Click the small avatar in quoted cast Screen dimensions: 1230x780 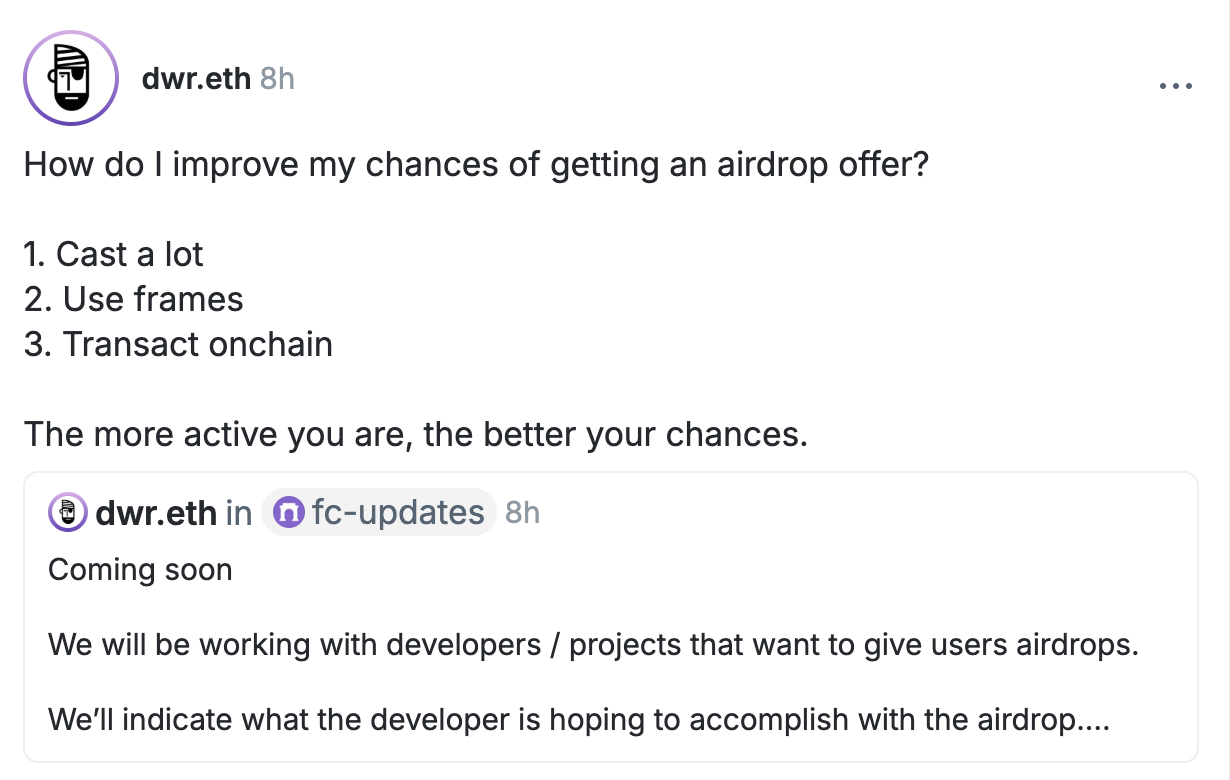point(68,513)
